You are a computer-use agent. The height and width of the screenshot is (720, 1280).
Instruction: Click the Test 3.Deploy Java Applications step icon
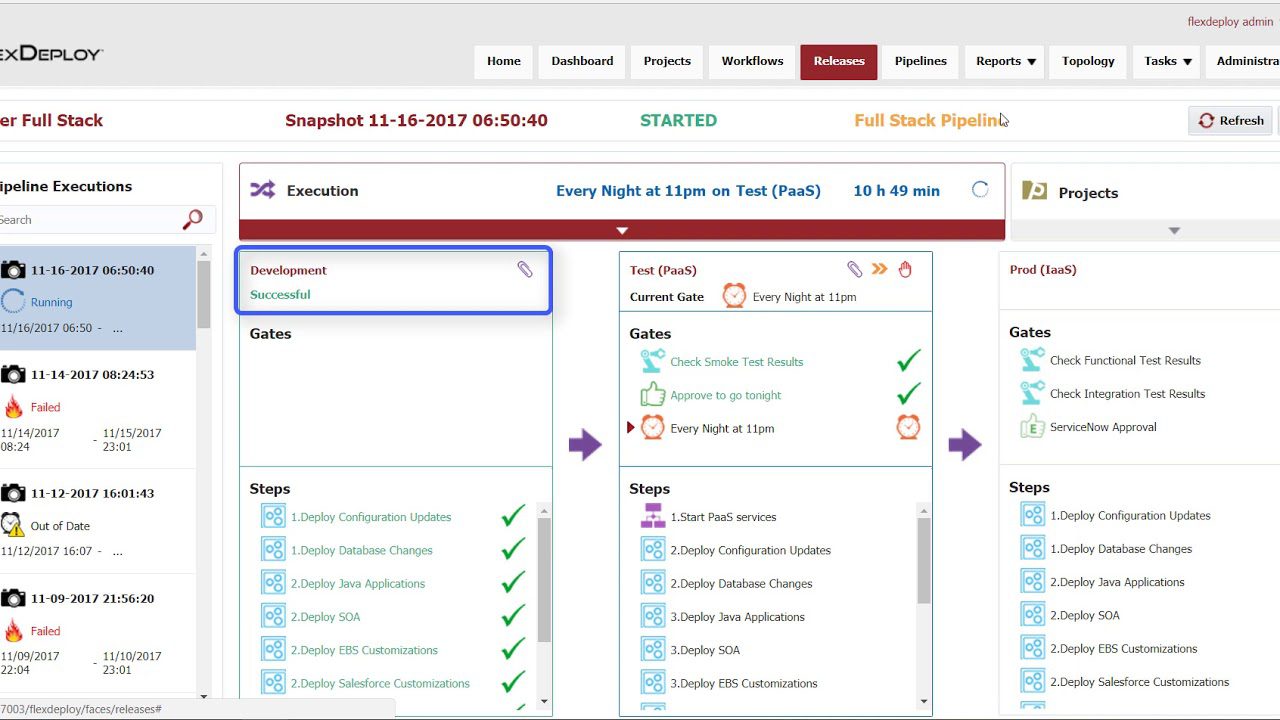click(652, 616)
